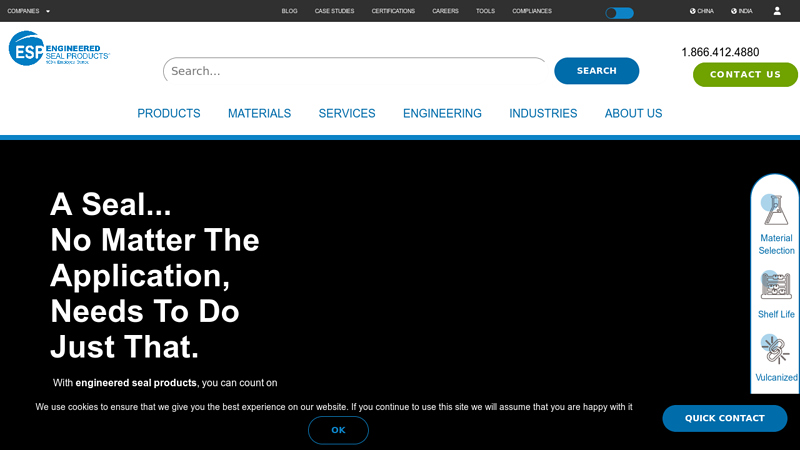Click the user account icon

[x=777, y=11]
